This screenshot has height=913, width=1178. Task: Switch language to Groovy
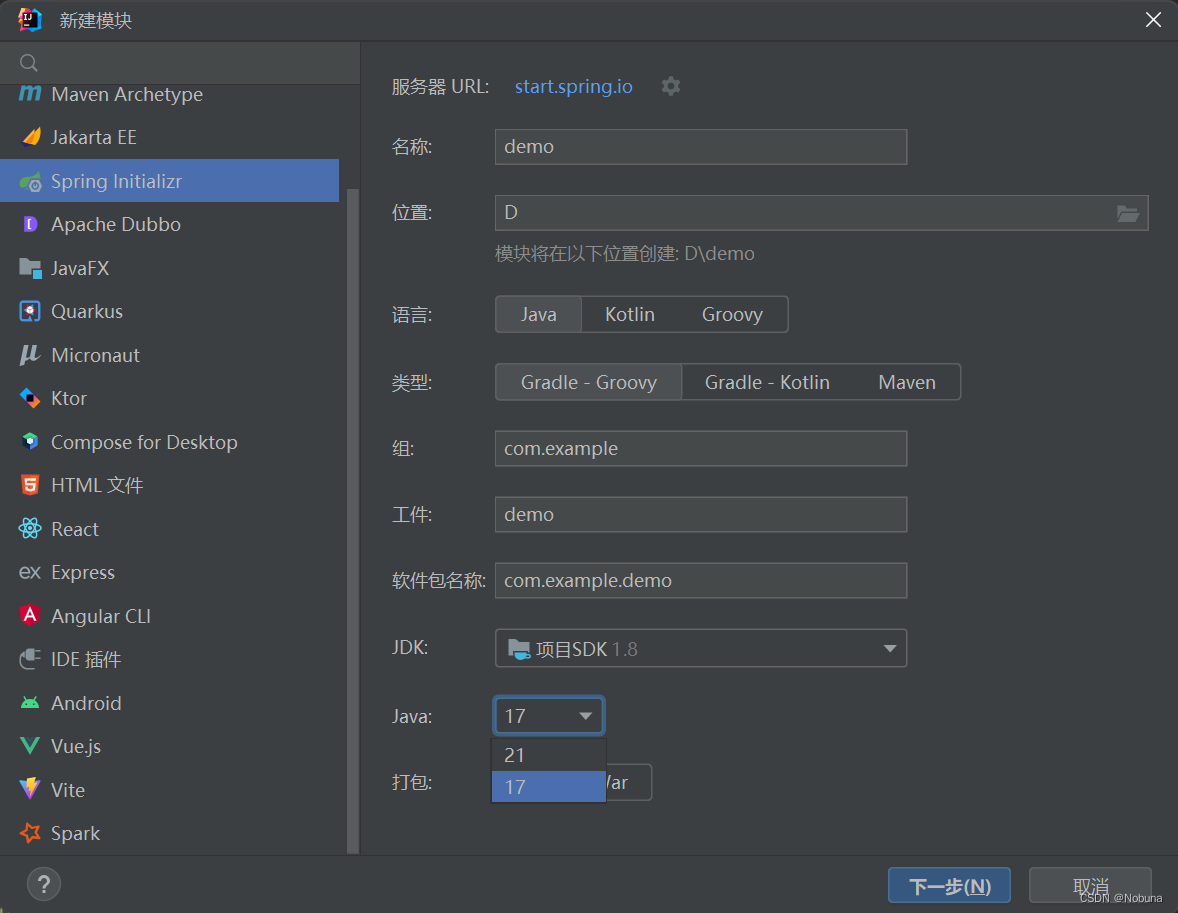click(x=731, y=314)
